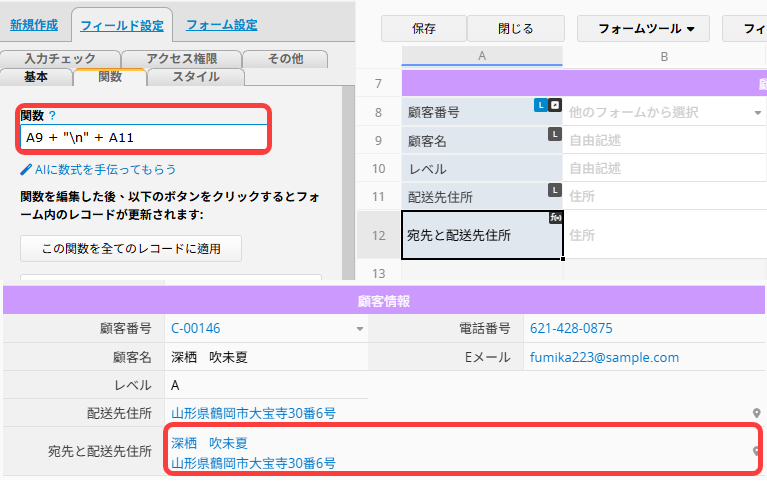Open the フォーム設定 tab
Screen dimensions: 767x485
[221, 25]
